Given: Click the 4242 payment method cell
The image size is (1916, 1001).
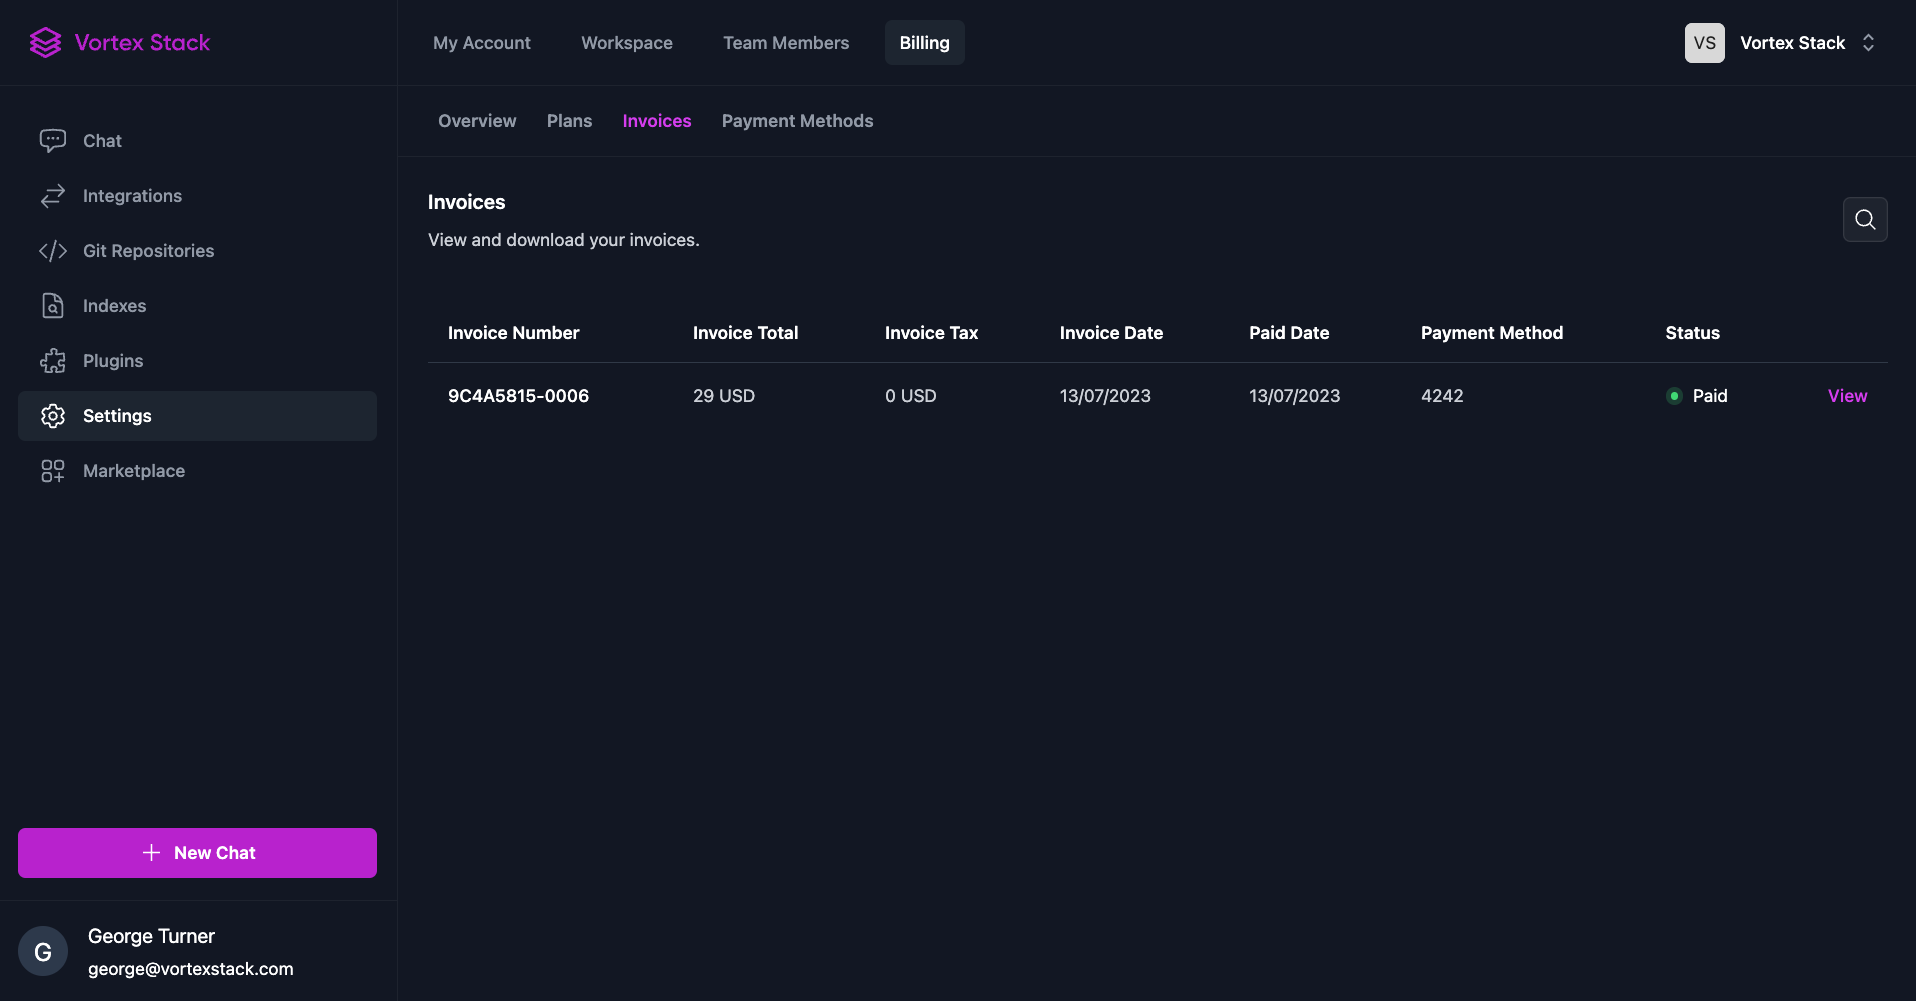Looking at the screenshot, I should [1442, 396].
